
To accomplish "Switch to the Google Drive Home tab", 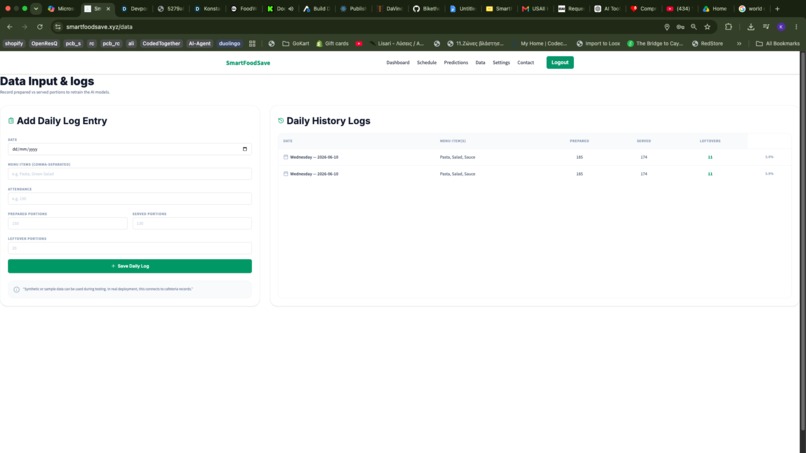I will (x=715, y=9).
